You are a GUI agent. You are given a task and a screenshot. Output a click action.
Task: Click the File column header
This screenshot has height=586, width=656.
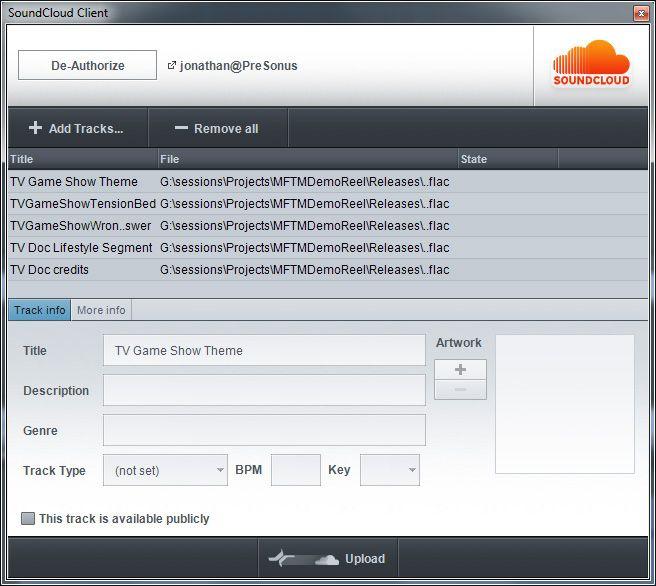click(308, 159)
